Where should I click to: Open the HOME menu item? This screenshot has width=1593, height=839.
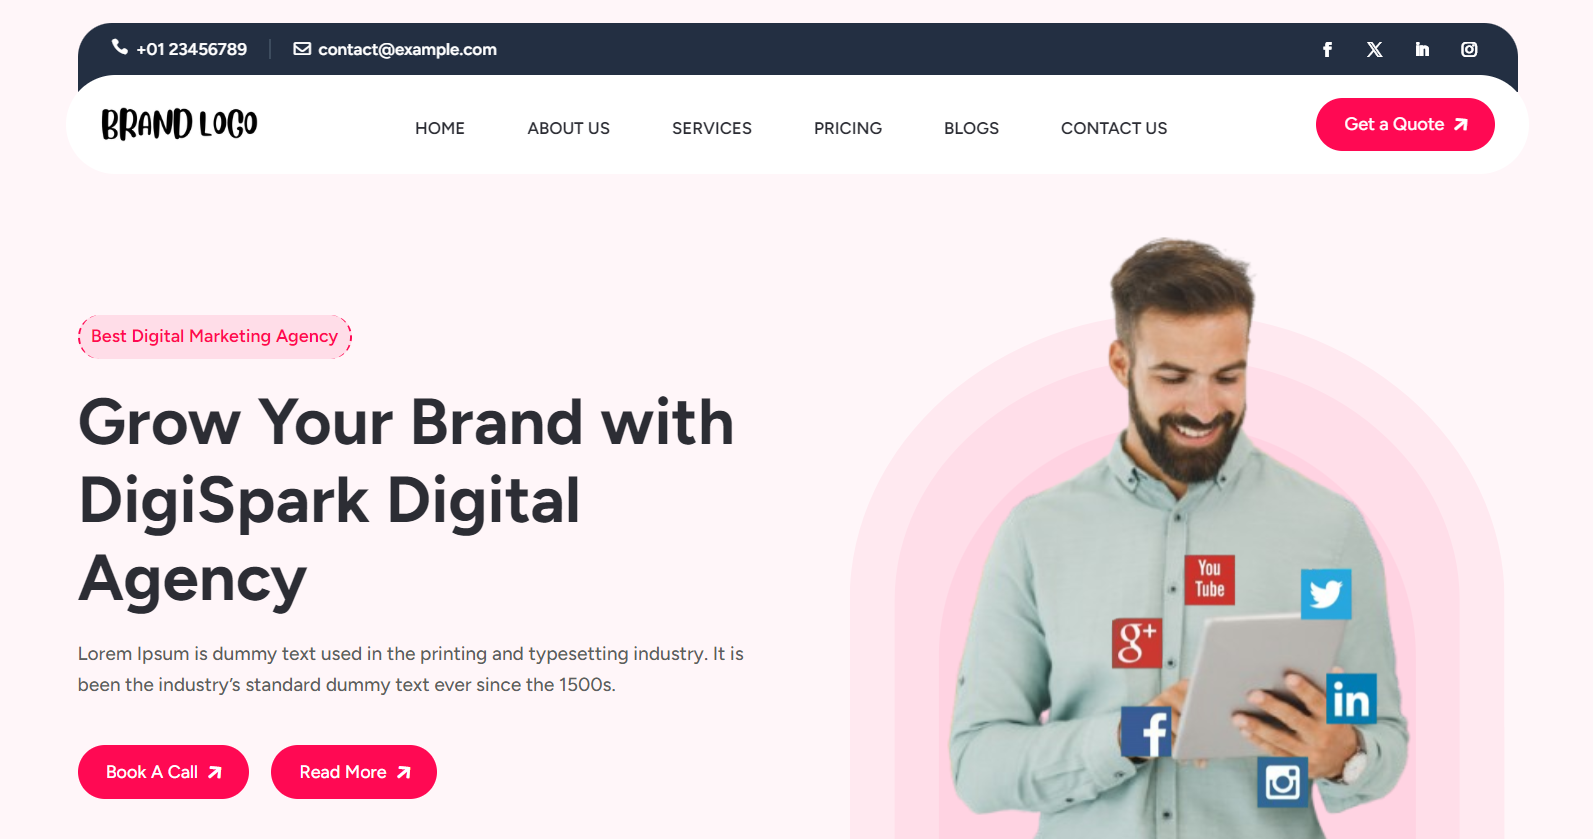click(440, 128)
